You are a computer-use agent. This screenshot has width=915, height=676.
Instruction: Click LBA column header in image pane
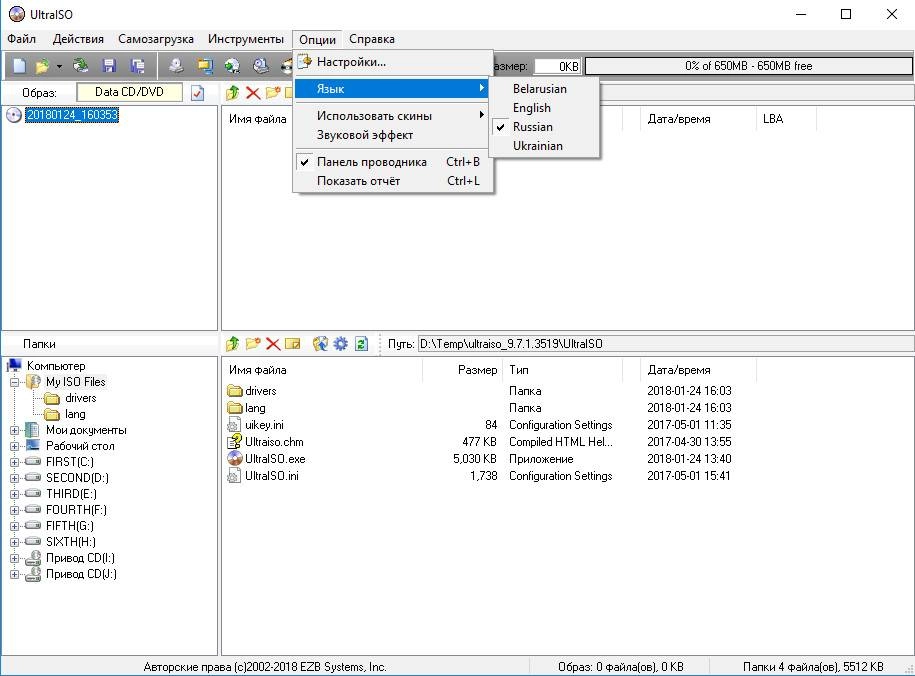[786, 119]
